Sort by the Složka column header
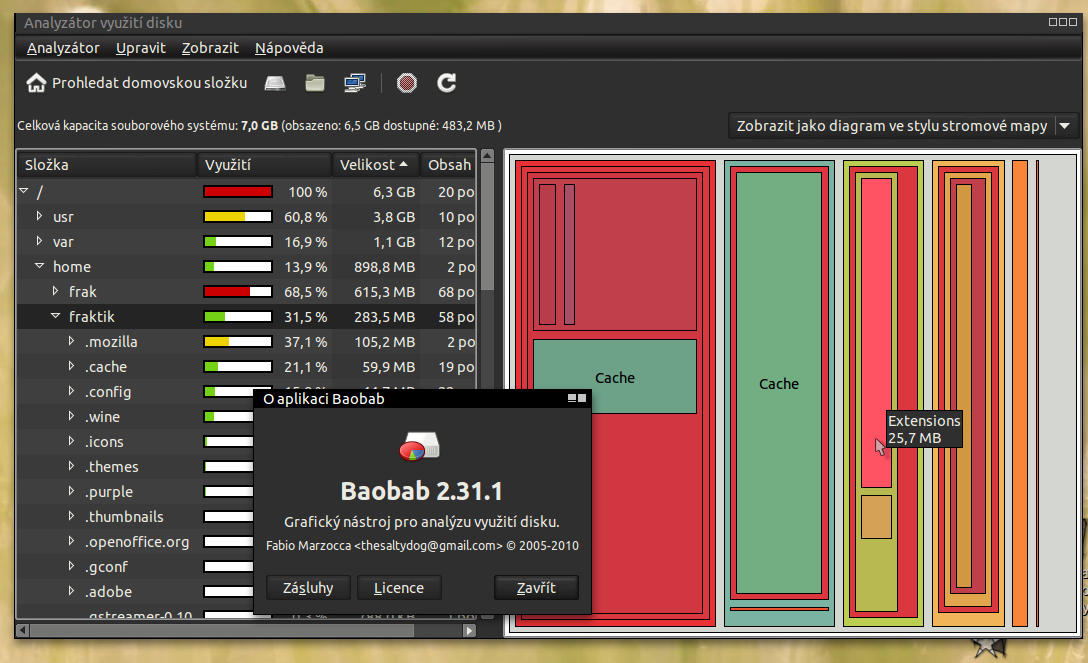 (107, 165)
